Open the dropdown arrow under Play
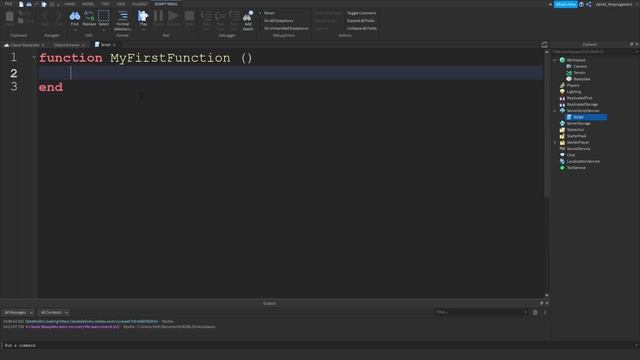 [143, 30]
